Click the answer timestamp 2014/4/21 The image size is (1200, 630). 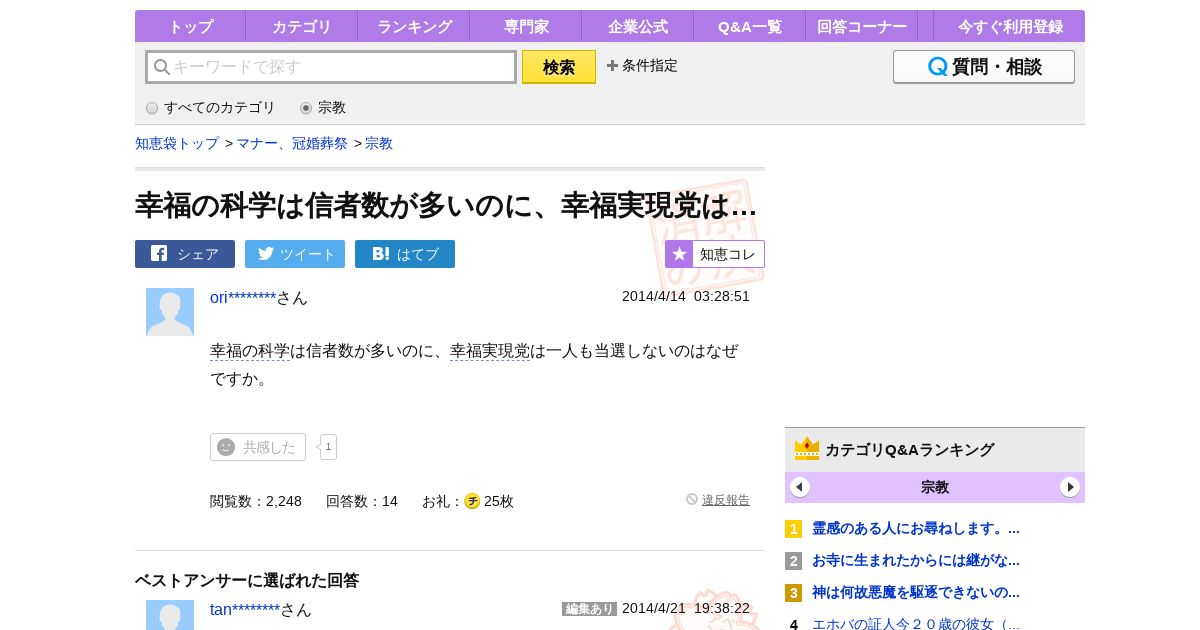point(686,608)
